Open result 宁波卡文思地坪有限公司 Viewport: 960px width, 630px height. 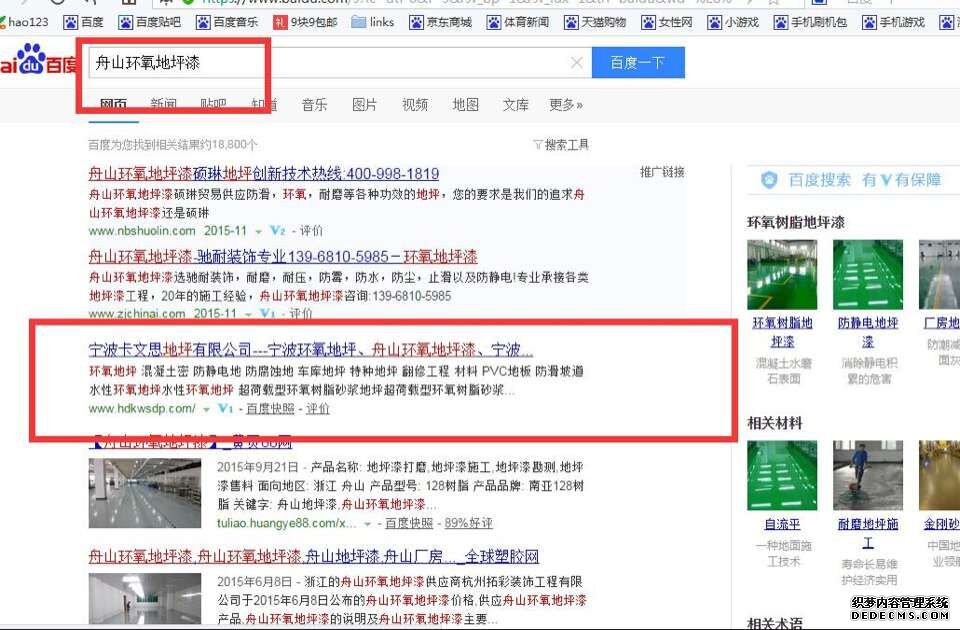[311, 350]
